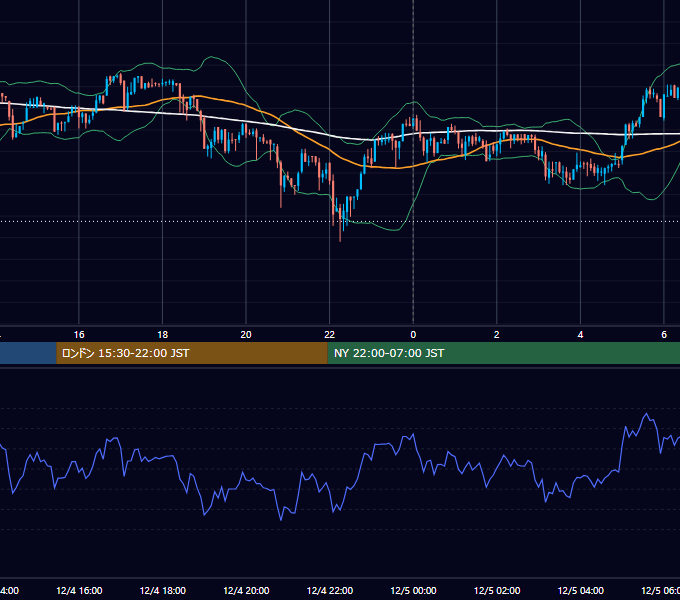Click the '12/5 04:00' time label
The width and height of the screenshot is (680, 600).
point(580,590)
